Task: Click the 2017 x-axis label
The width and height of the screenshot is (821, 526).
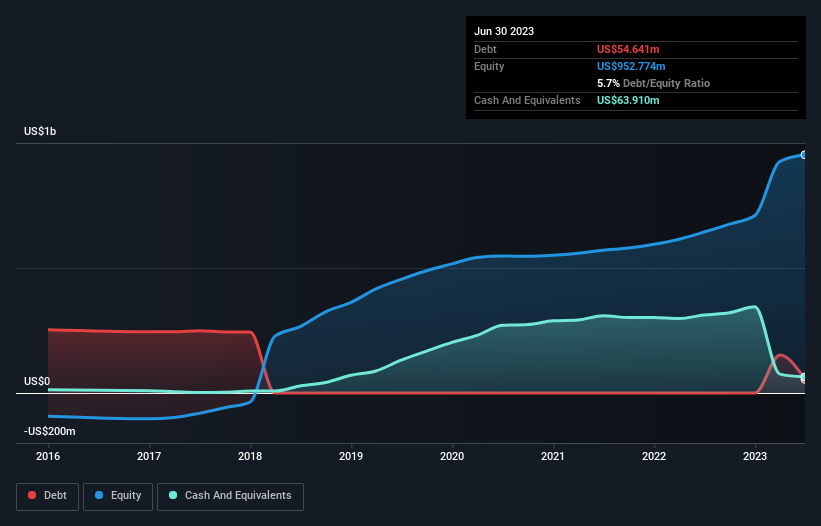Action: coord(149,456)
